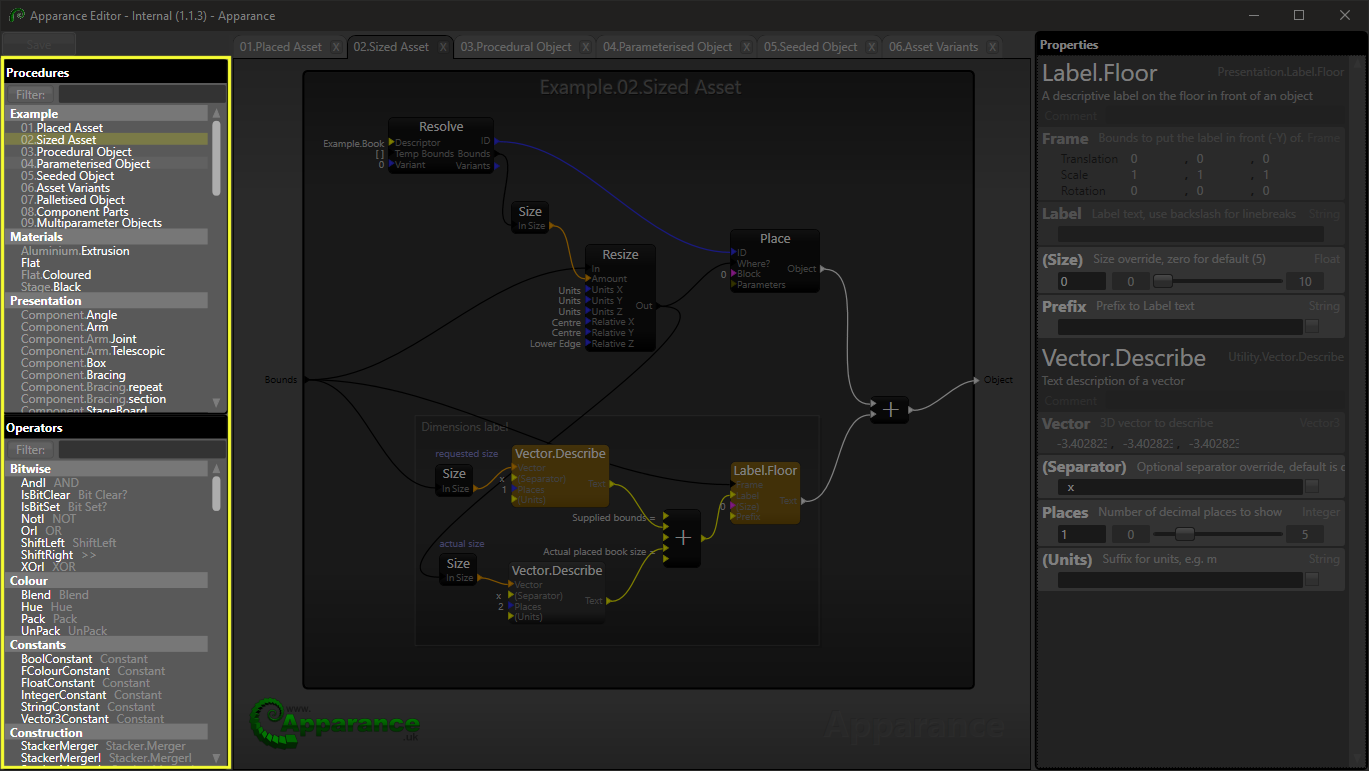The image size is (1369, 771).
Task: Select the Size node labeled requested size
Action: tap(454, 474)
